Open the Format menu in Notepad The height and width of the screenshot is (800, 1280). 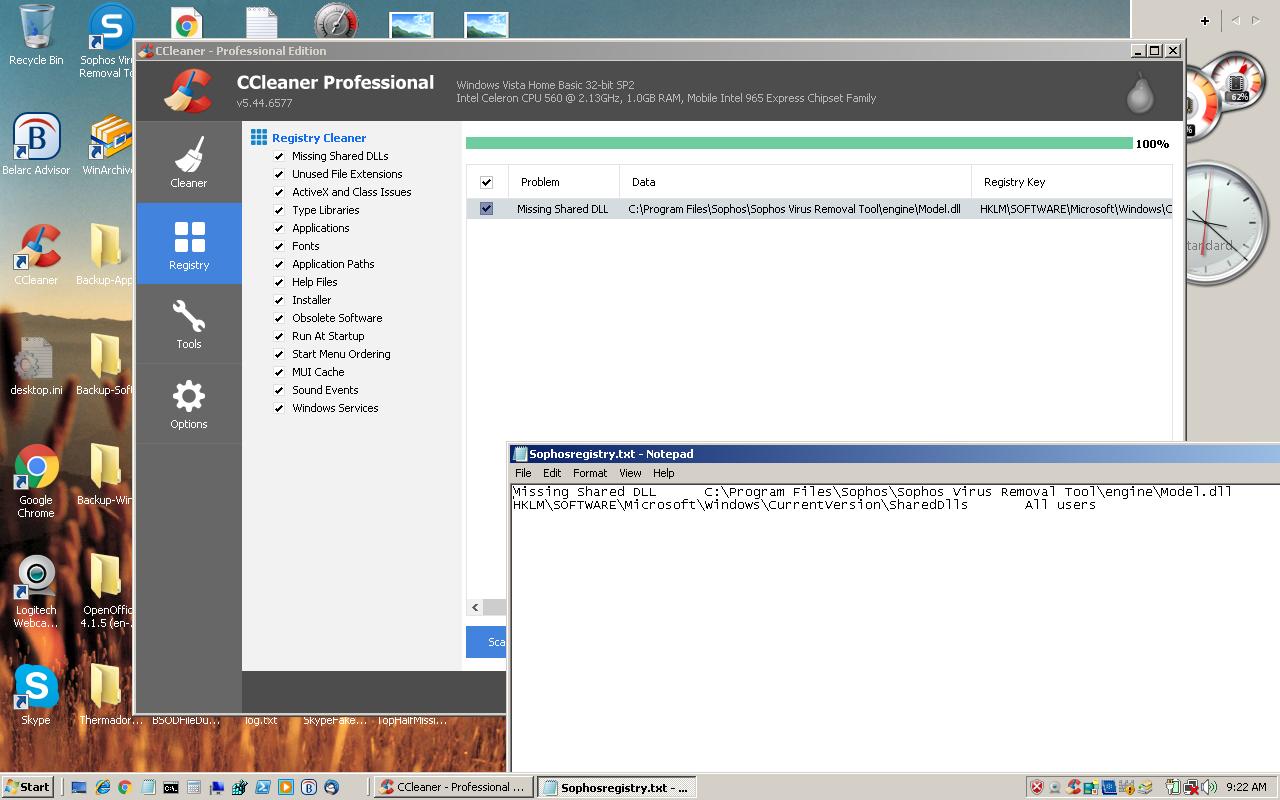590,473
